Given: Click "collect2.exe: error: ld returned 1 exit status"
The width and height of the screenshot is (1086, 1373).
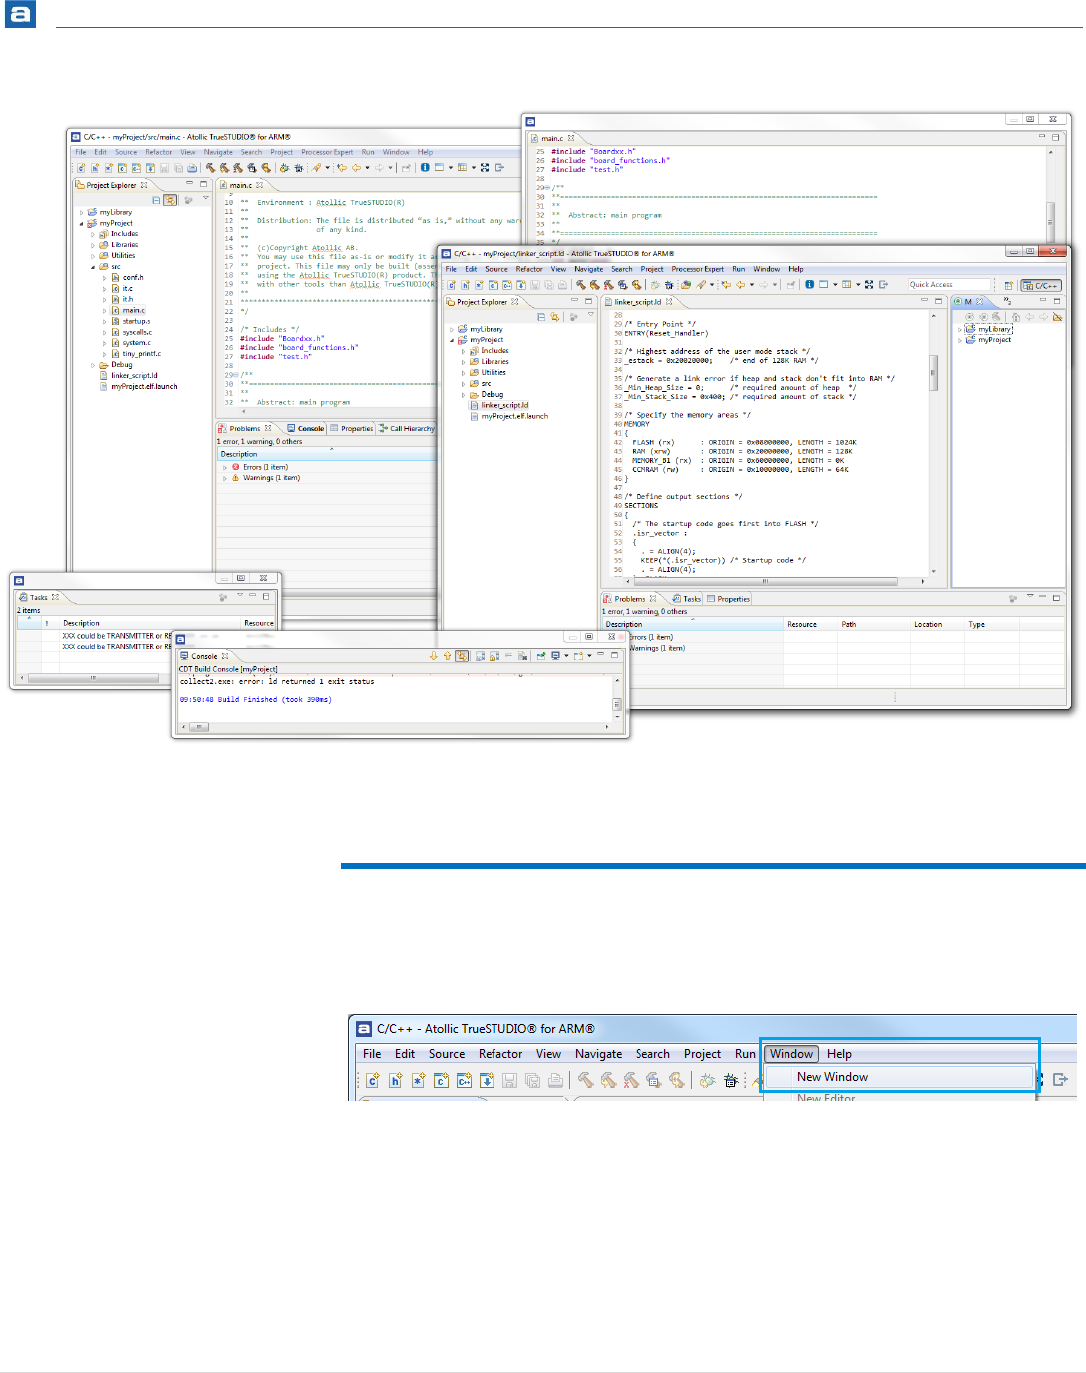Looking at the screenshot, I should tap(277, 681).
